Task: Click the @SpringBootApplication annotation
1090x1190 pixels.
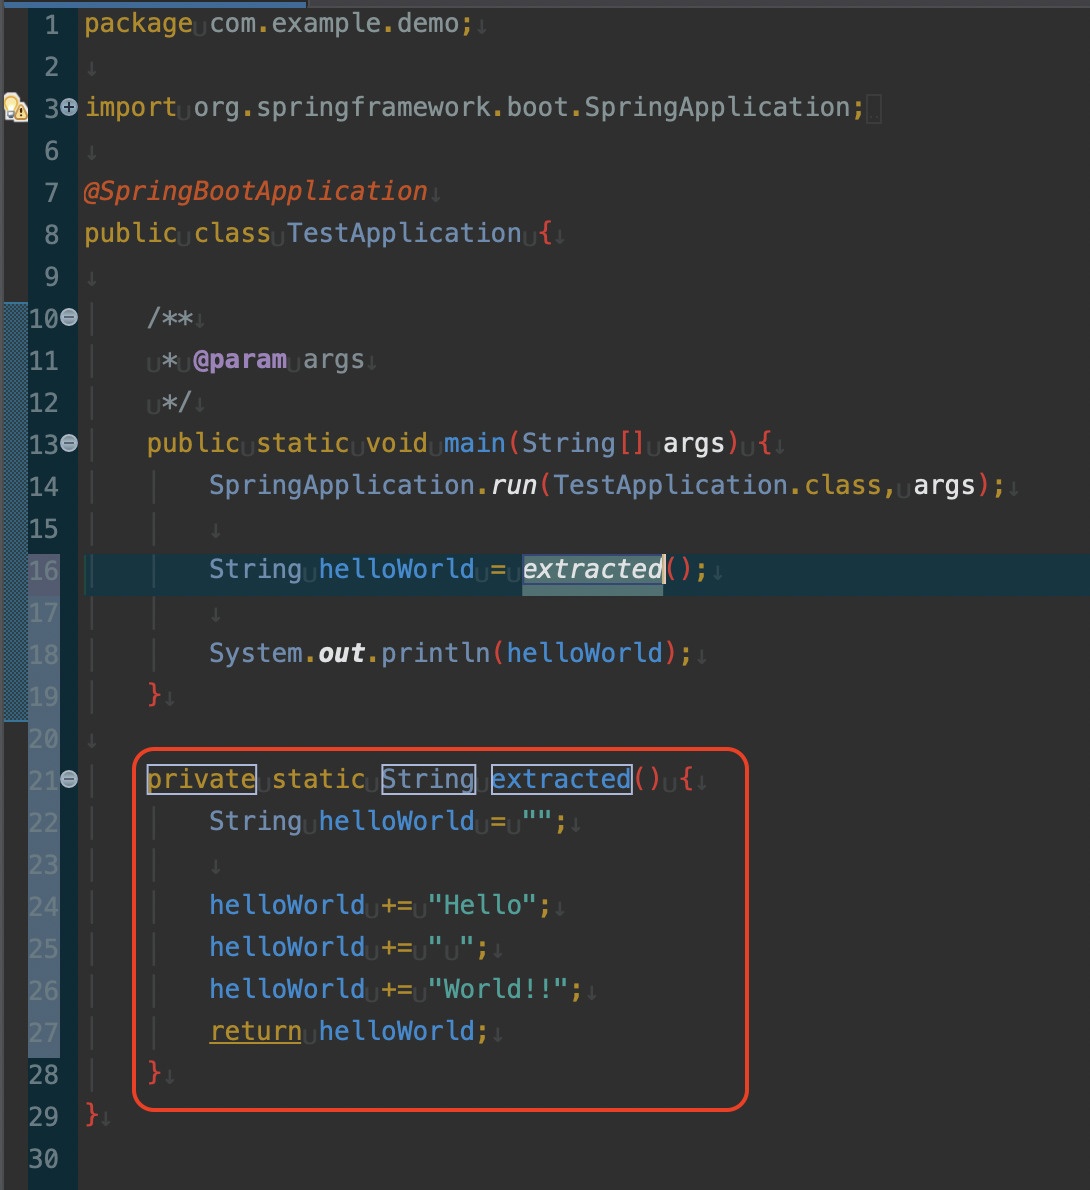Action: [255, 191]
